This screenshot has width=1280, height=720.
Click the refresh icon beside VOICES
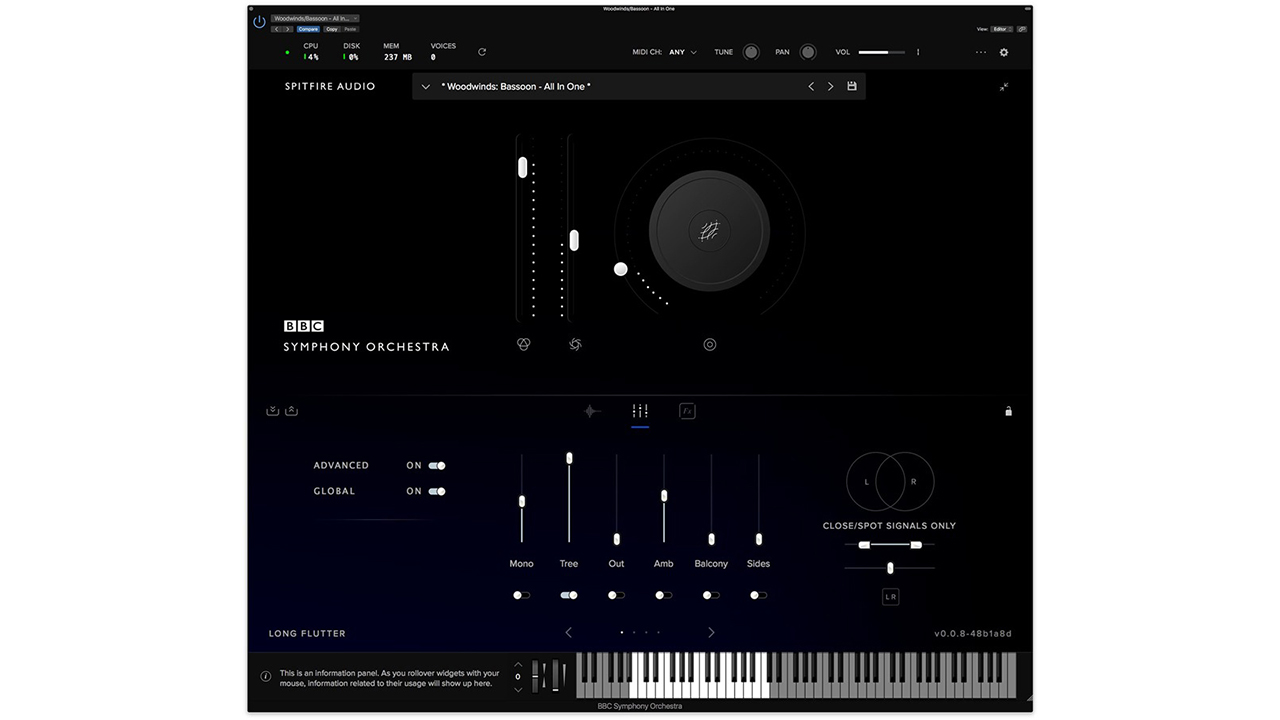coord(482,52)
